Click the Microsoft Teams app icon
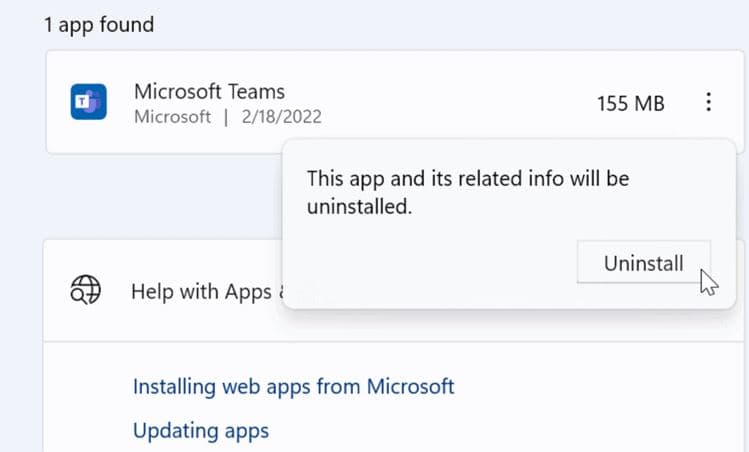Screen dimensions: 749x452 [x=88, y=102]
